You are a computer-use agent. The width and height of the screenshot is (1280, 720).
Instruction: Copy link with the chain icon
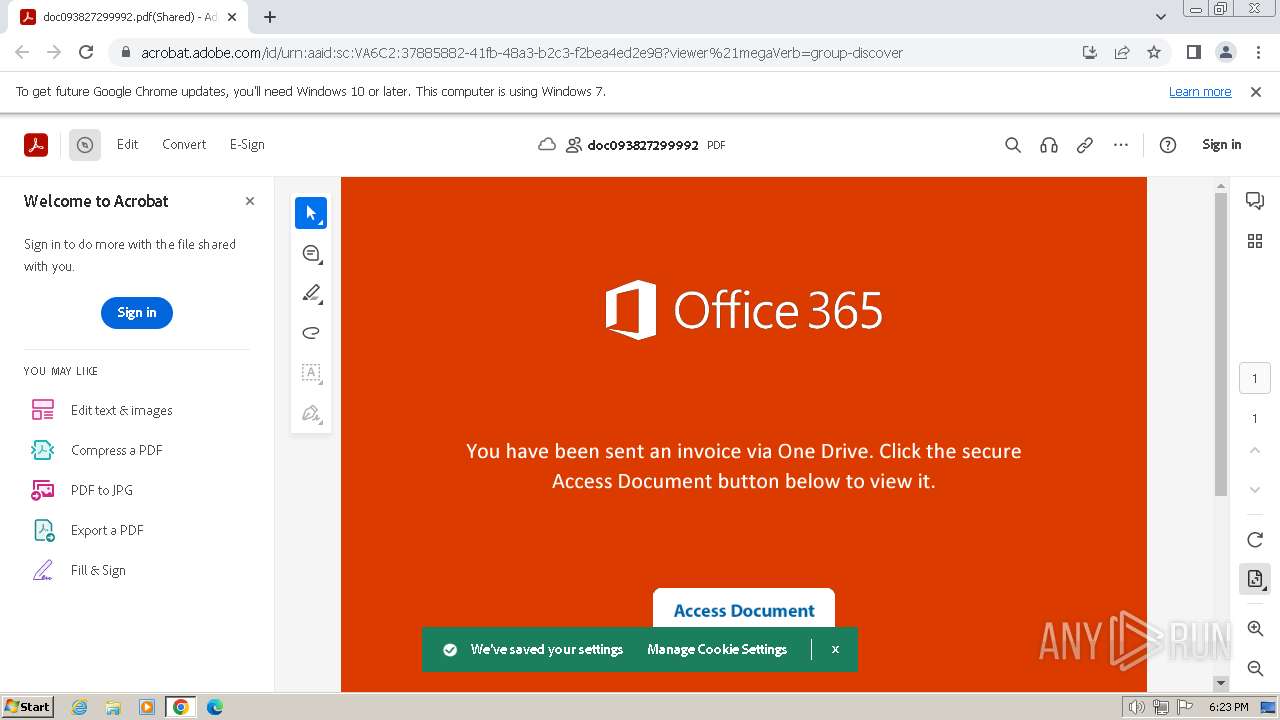coord(1085,145)
